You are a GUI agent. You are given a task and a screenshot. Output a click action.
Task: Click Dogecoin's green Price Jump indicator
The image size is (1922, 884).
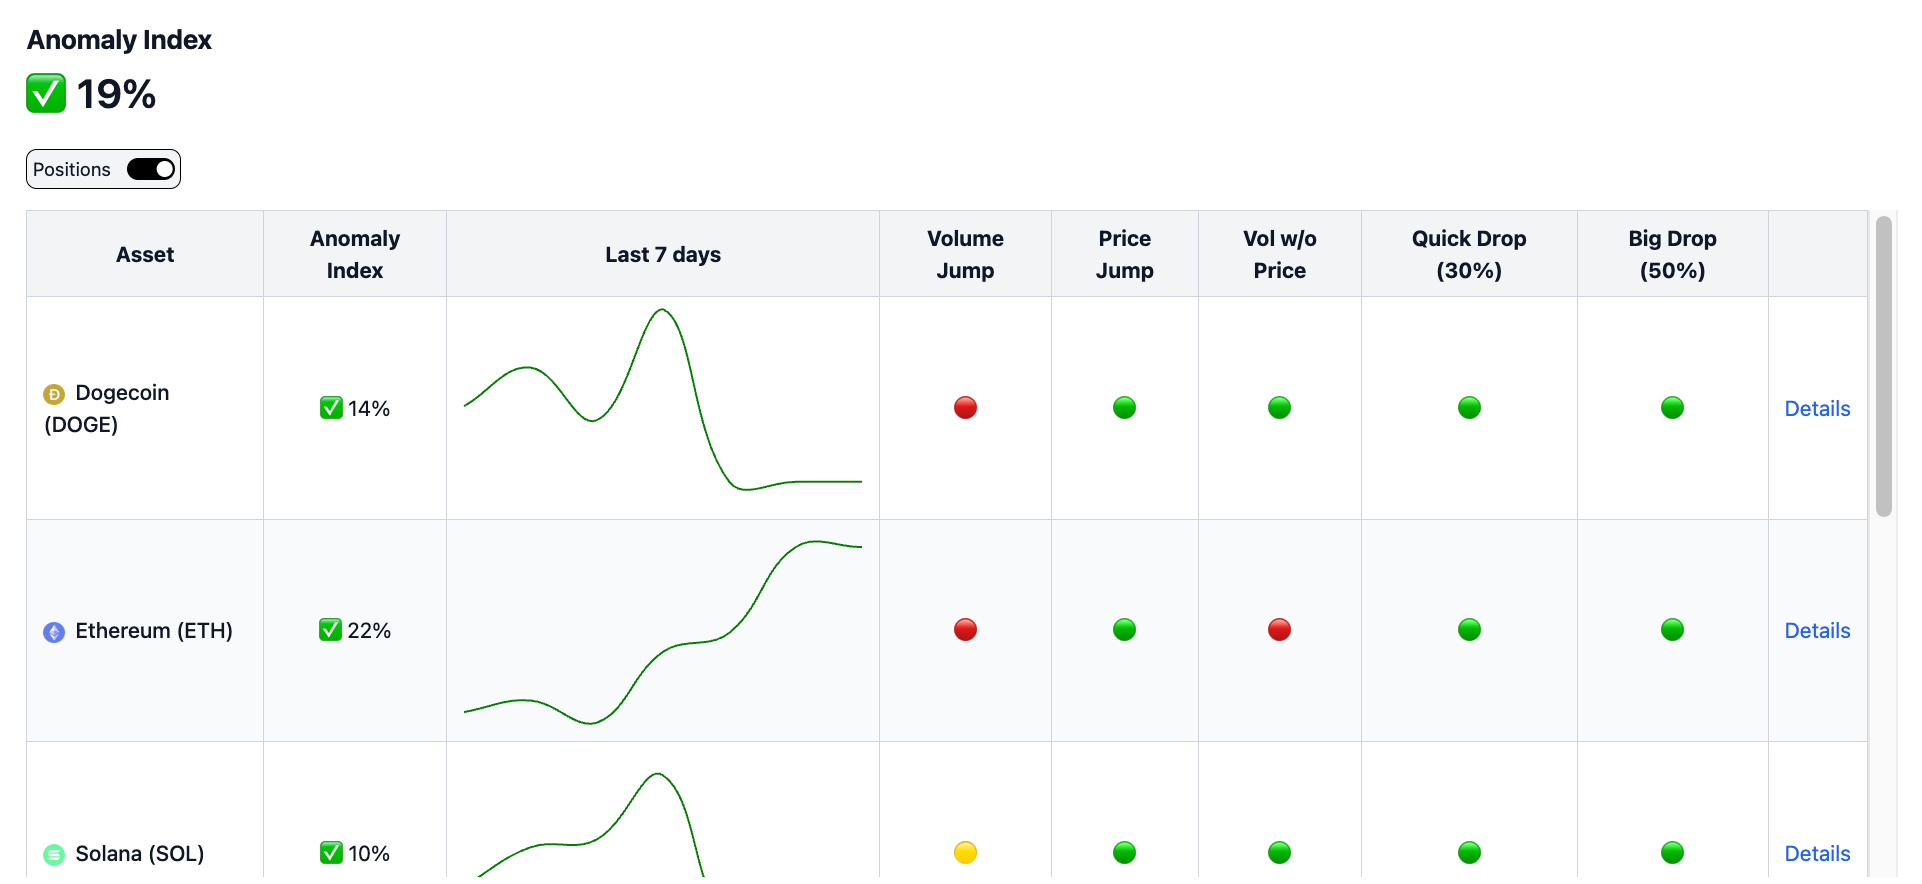[1124, 408]
